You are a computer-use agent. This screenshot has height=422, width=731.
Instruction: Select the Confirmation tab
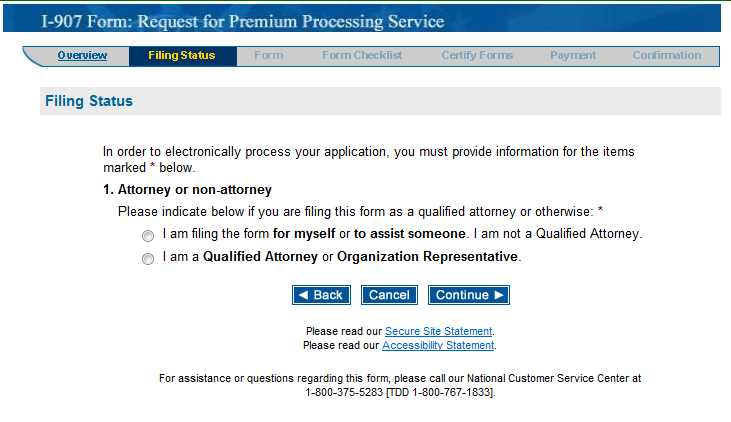coord(667,56)
